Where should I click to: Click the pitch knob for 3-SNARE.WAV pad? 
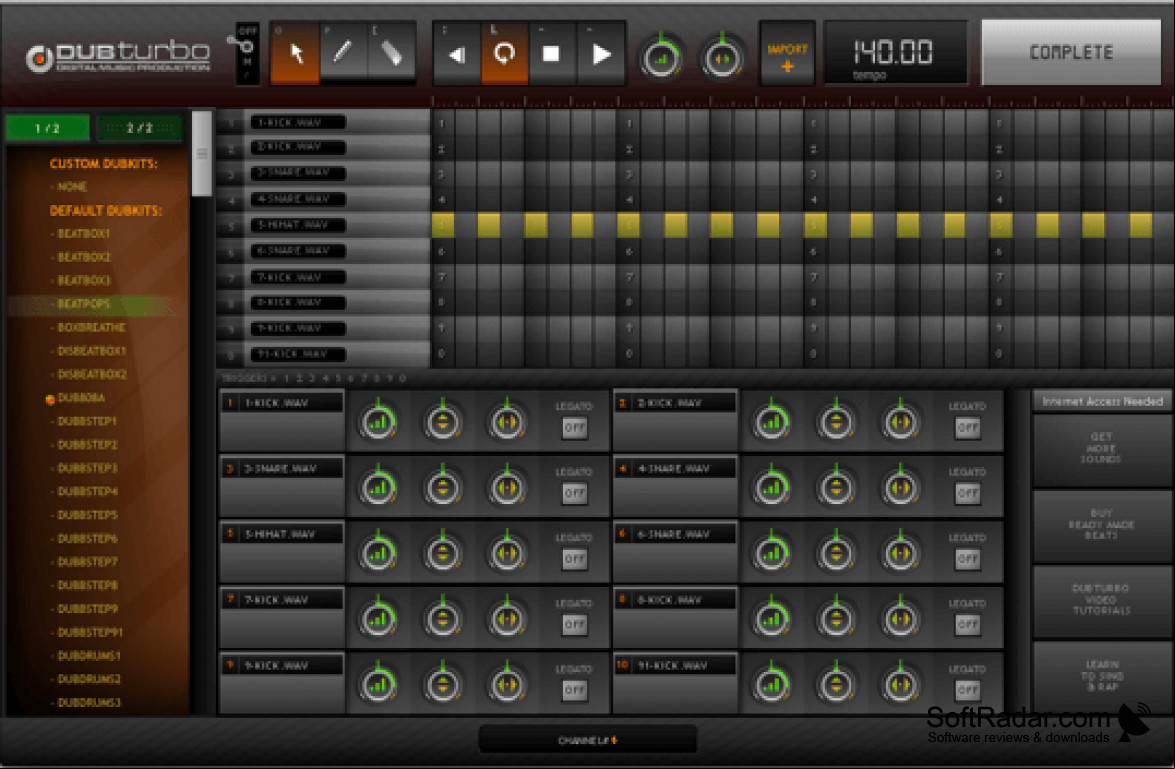click(x=443, y=488)
